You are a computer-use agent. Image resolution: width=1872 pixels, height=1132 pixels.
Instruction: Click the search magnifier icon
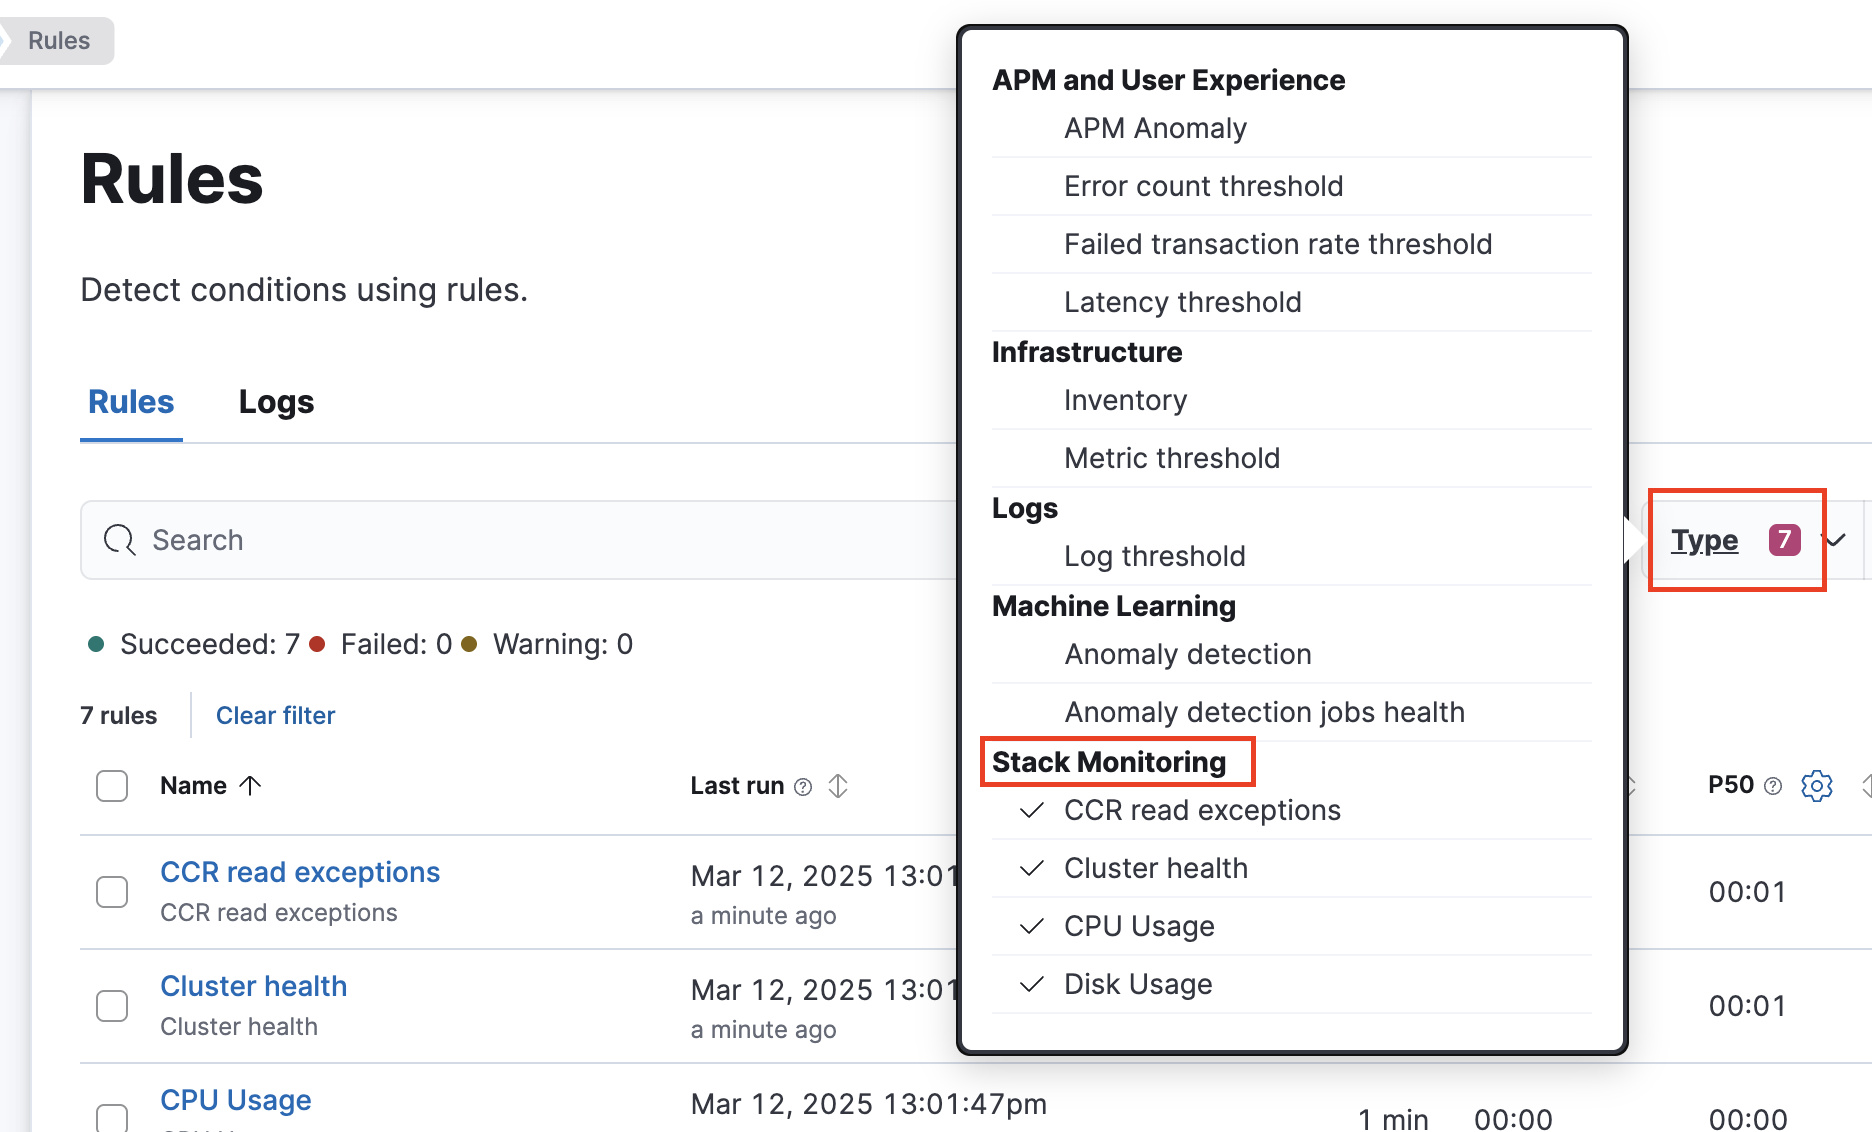119,539
